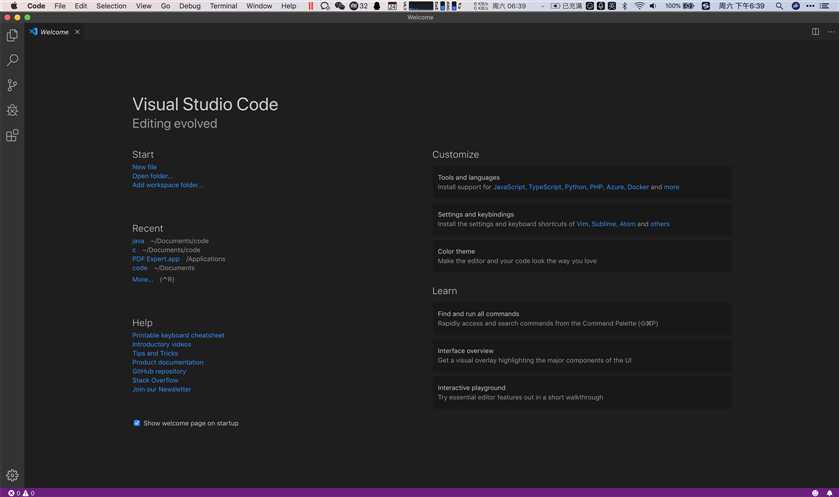Open the Search view in activity bar

click(x=12, y=60)
